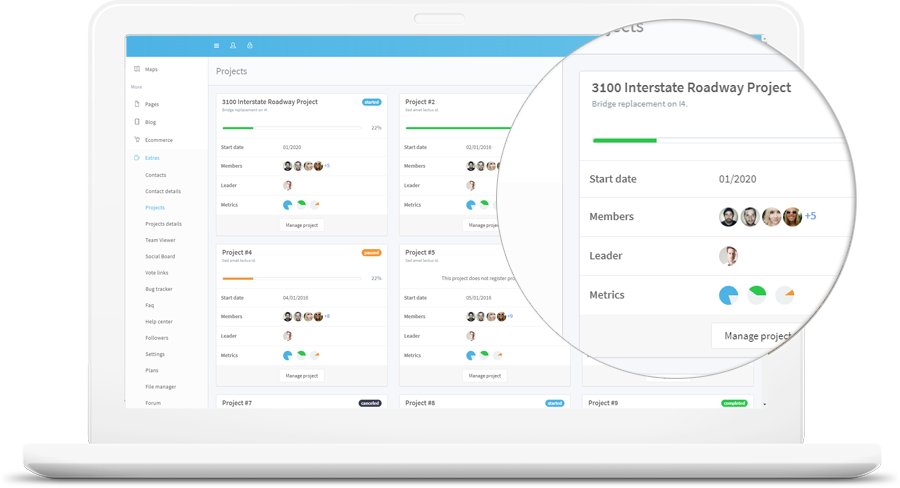Screen dimensions: 900x488
Task: Open orange pie metric of Project #5
Action: tap(498, 355)
